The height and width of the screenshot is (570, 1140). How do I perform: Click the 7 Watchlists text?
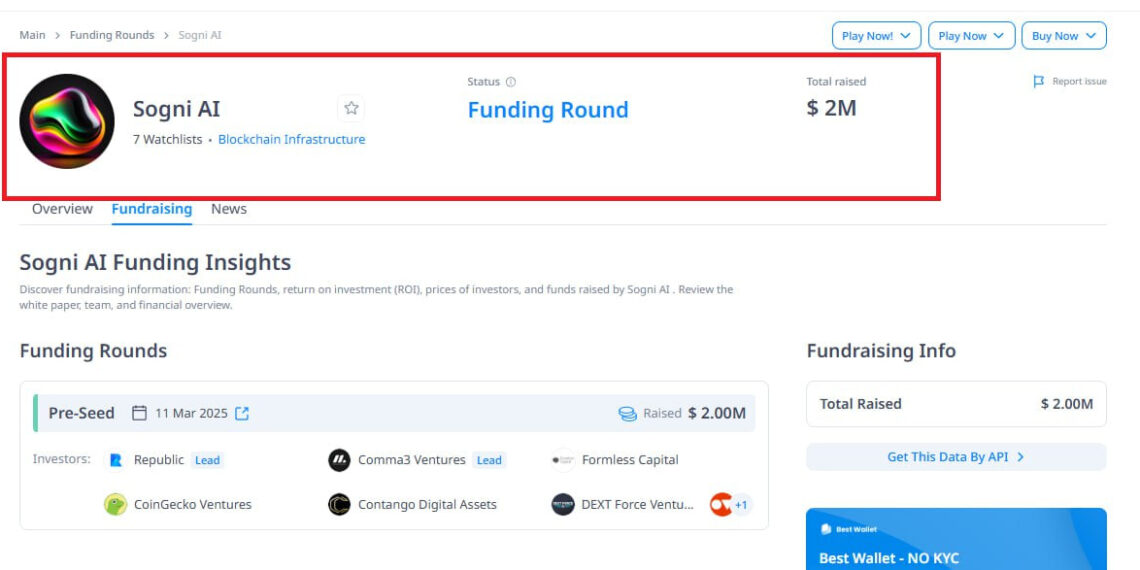point(167,140)
